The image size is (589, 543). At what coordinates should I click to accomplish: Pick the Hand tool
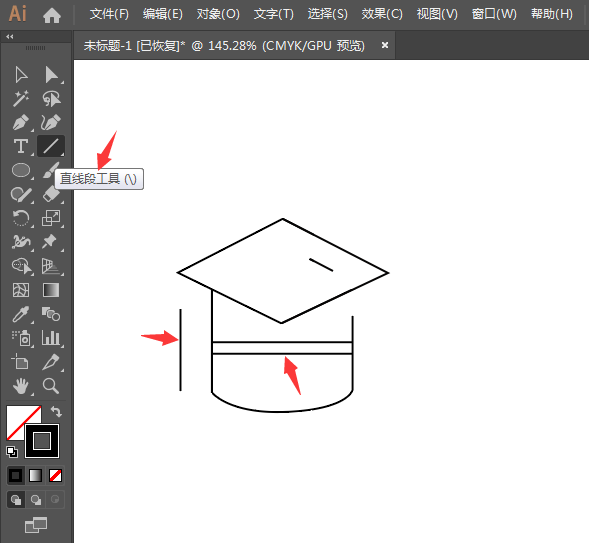point(21,386)
